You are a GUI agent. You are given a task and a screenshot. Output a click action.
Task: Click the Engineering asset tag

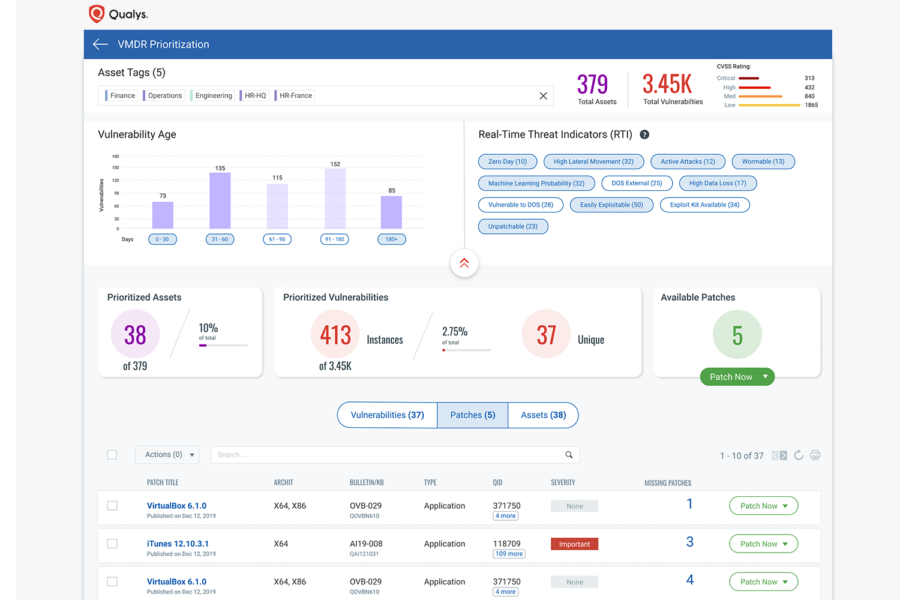coord(212,96)
